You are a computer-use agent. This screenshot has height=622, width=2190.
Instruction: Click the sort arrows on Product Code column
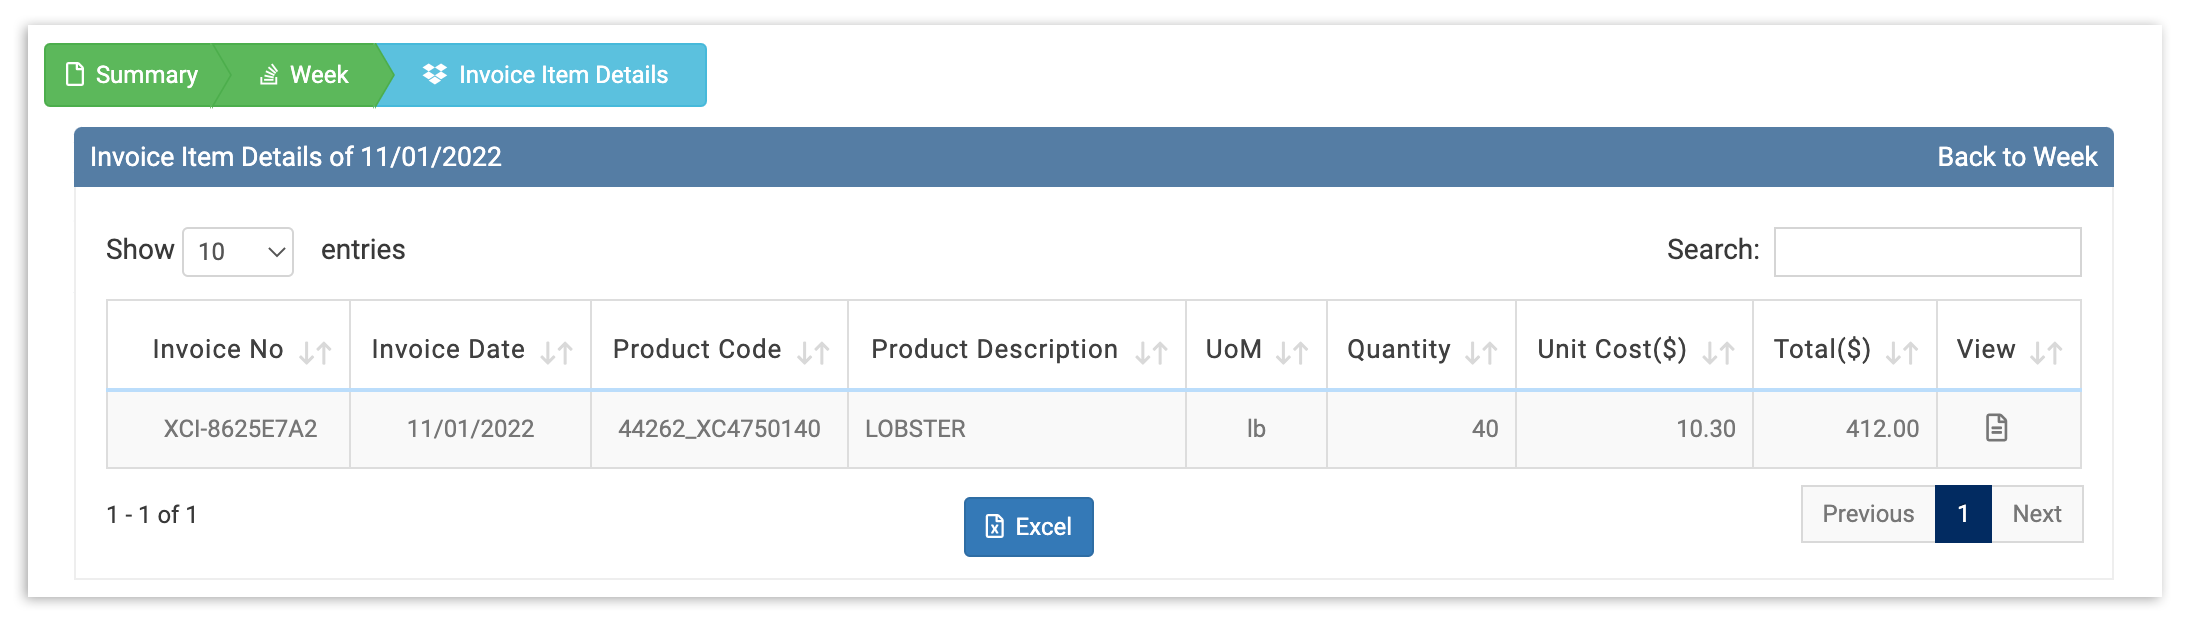814,351
